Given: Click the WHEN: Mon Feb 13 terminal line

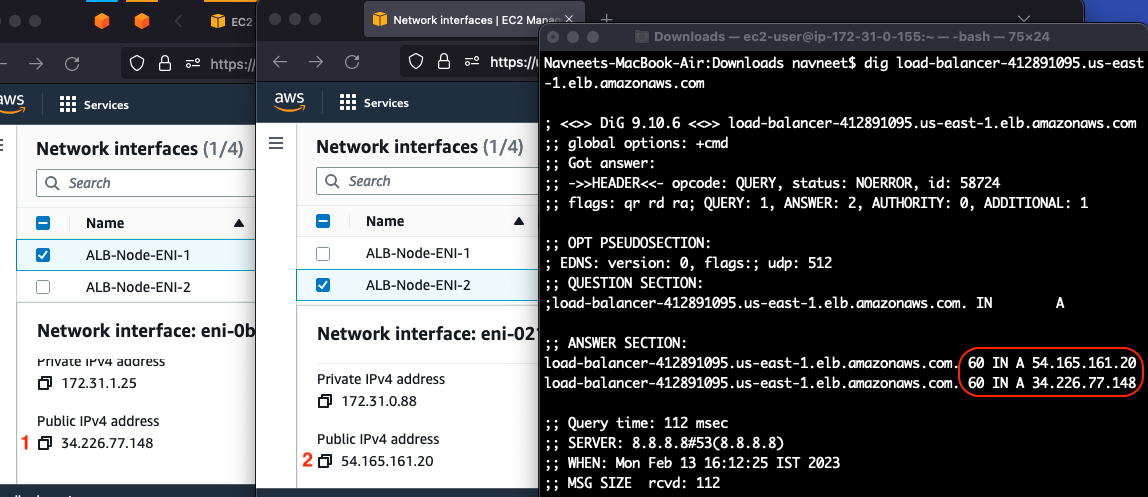Looking at the screenshot, I should point(692,463).
